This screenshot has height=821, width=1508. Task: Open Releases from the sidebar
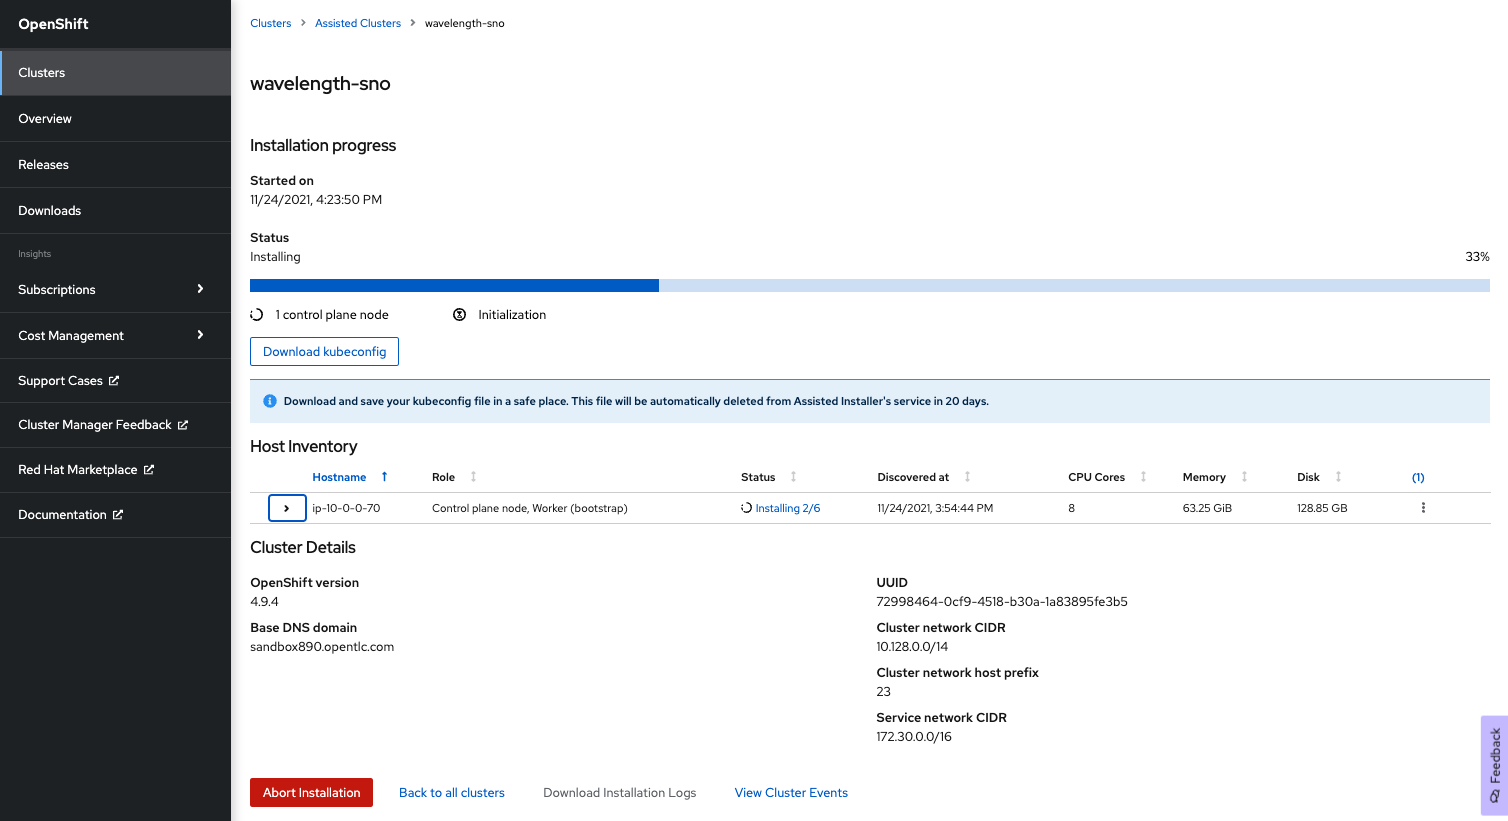pos(116,164)
